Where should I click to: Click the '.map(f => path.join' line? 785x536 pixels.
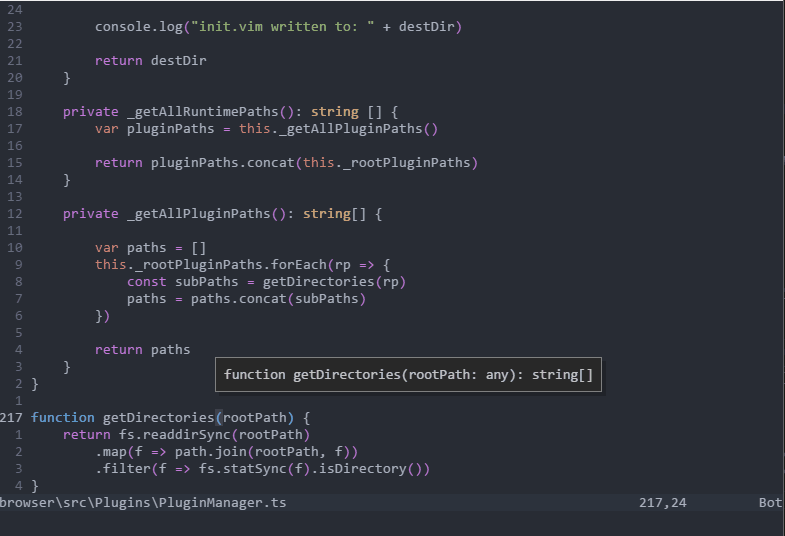point(226,452)
